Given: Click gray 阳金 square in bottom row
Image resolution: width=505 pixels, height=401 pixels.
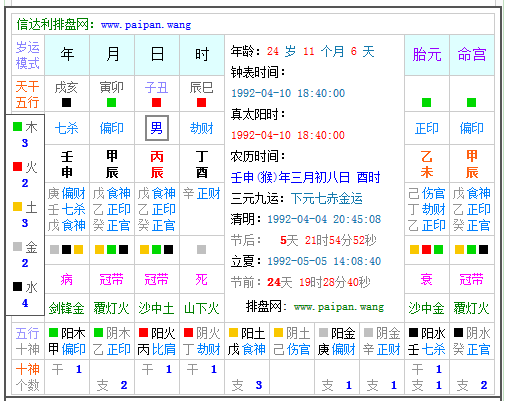Looking at the screenshot, I should click(x=323, y=332).
